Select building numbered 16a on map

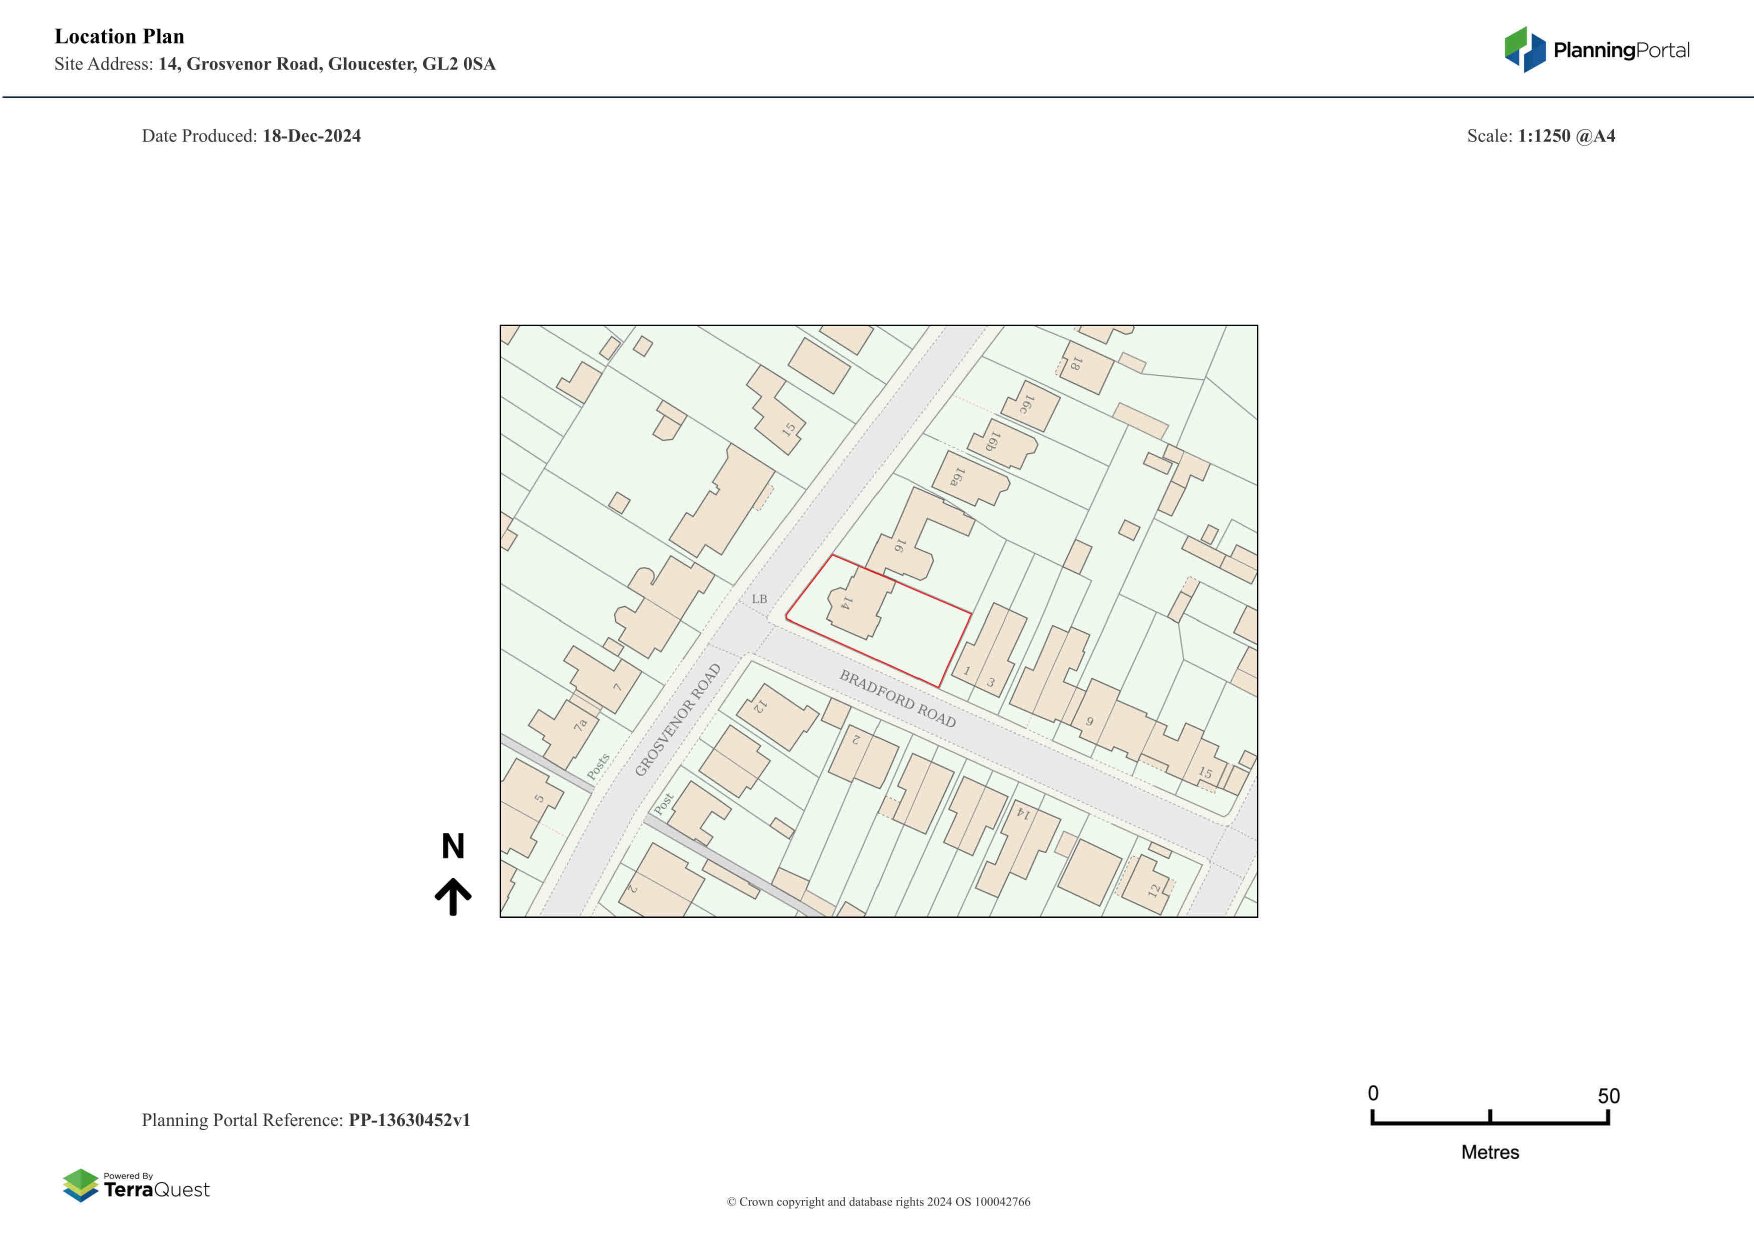click(966, 479)
